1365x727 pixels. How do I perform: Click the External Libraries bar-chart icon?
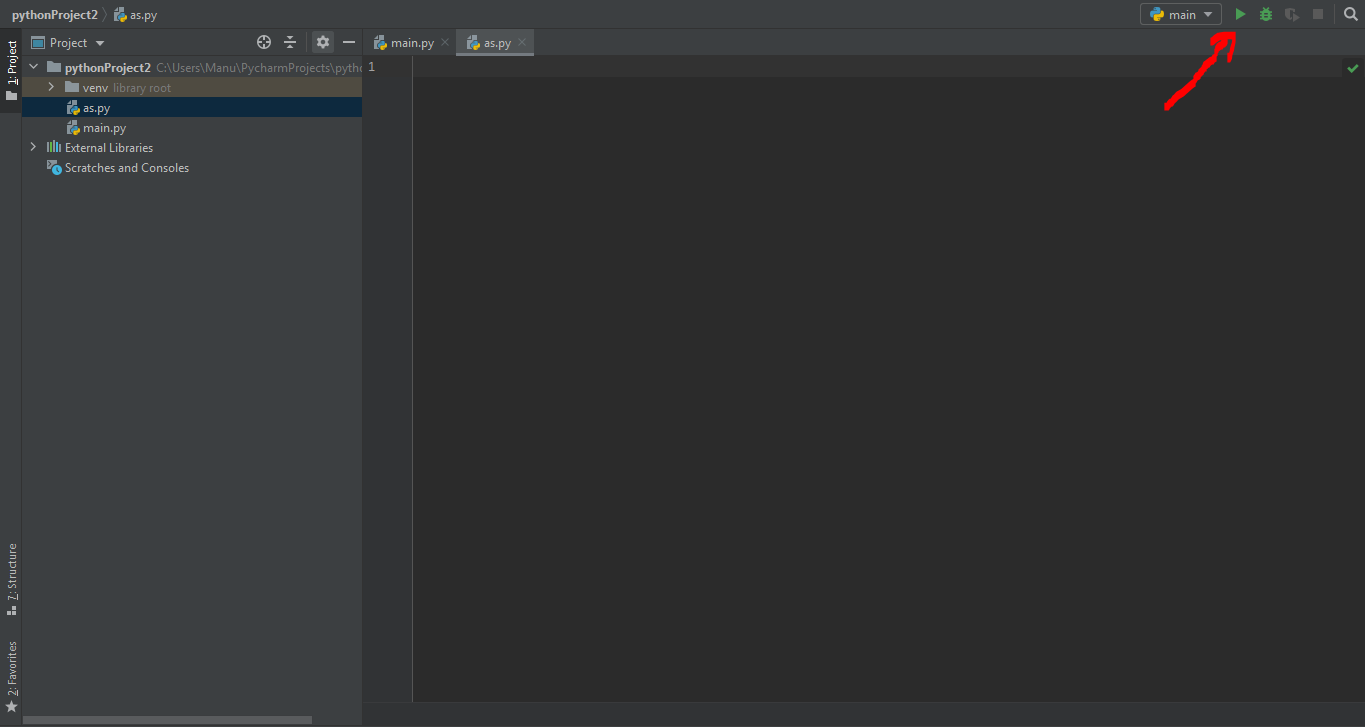click(54, 147)
